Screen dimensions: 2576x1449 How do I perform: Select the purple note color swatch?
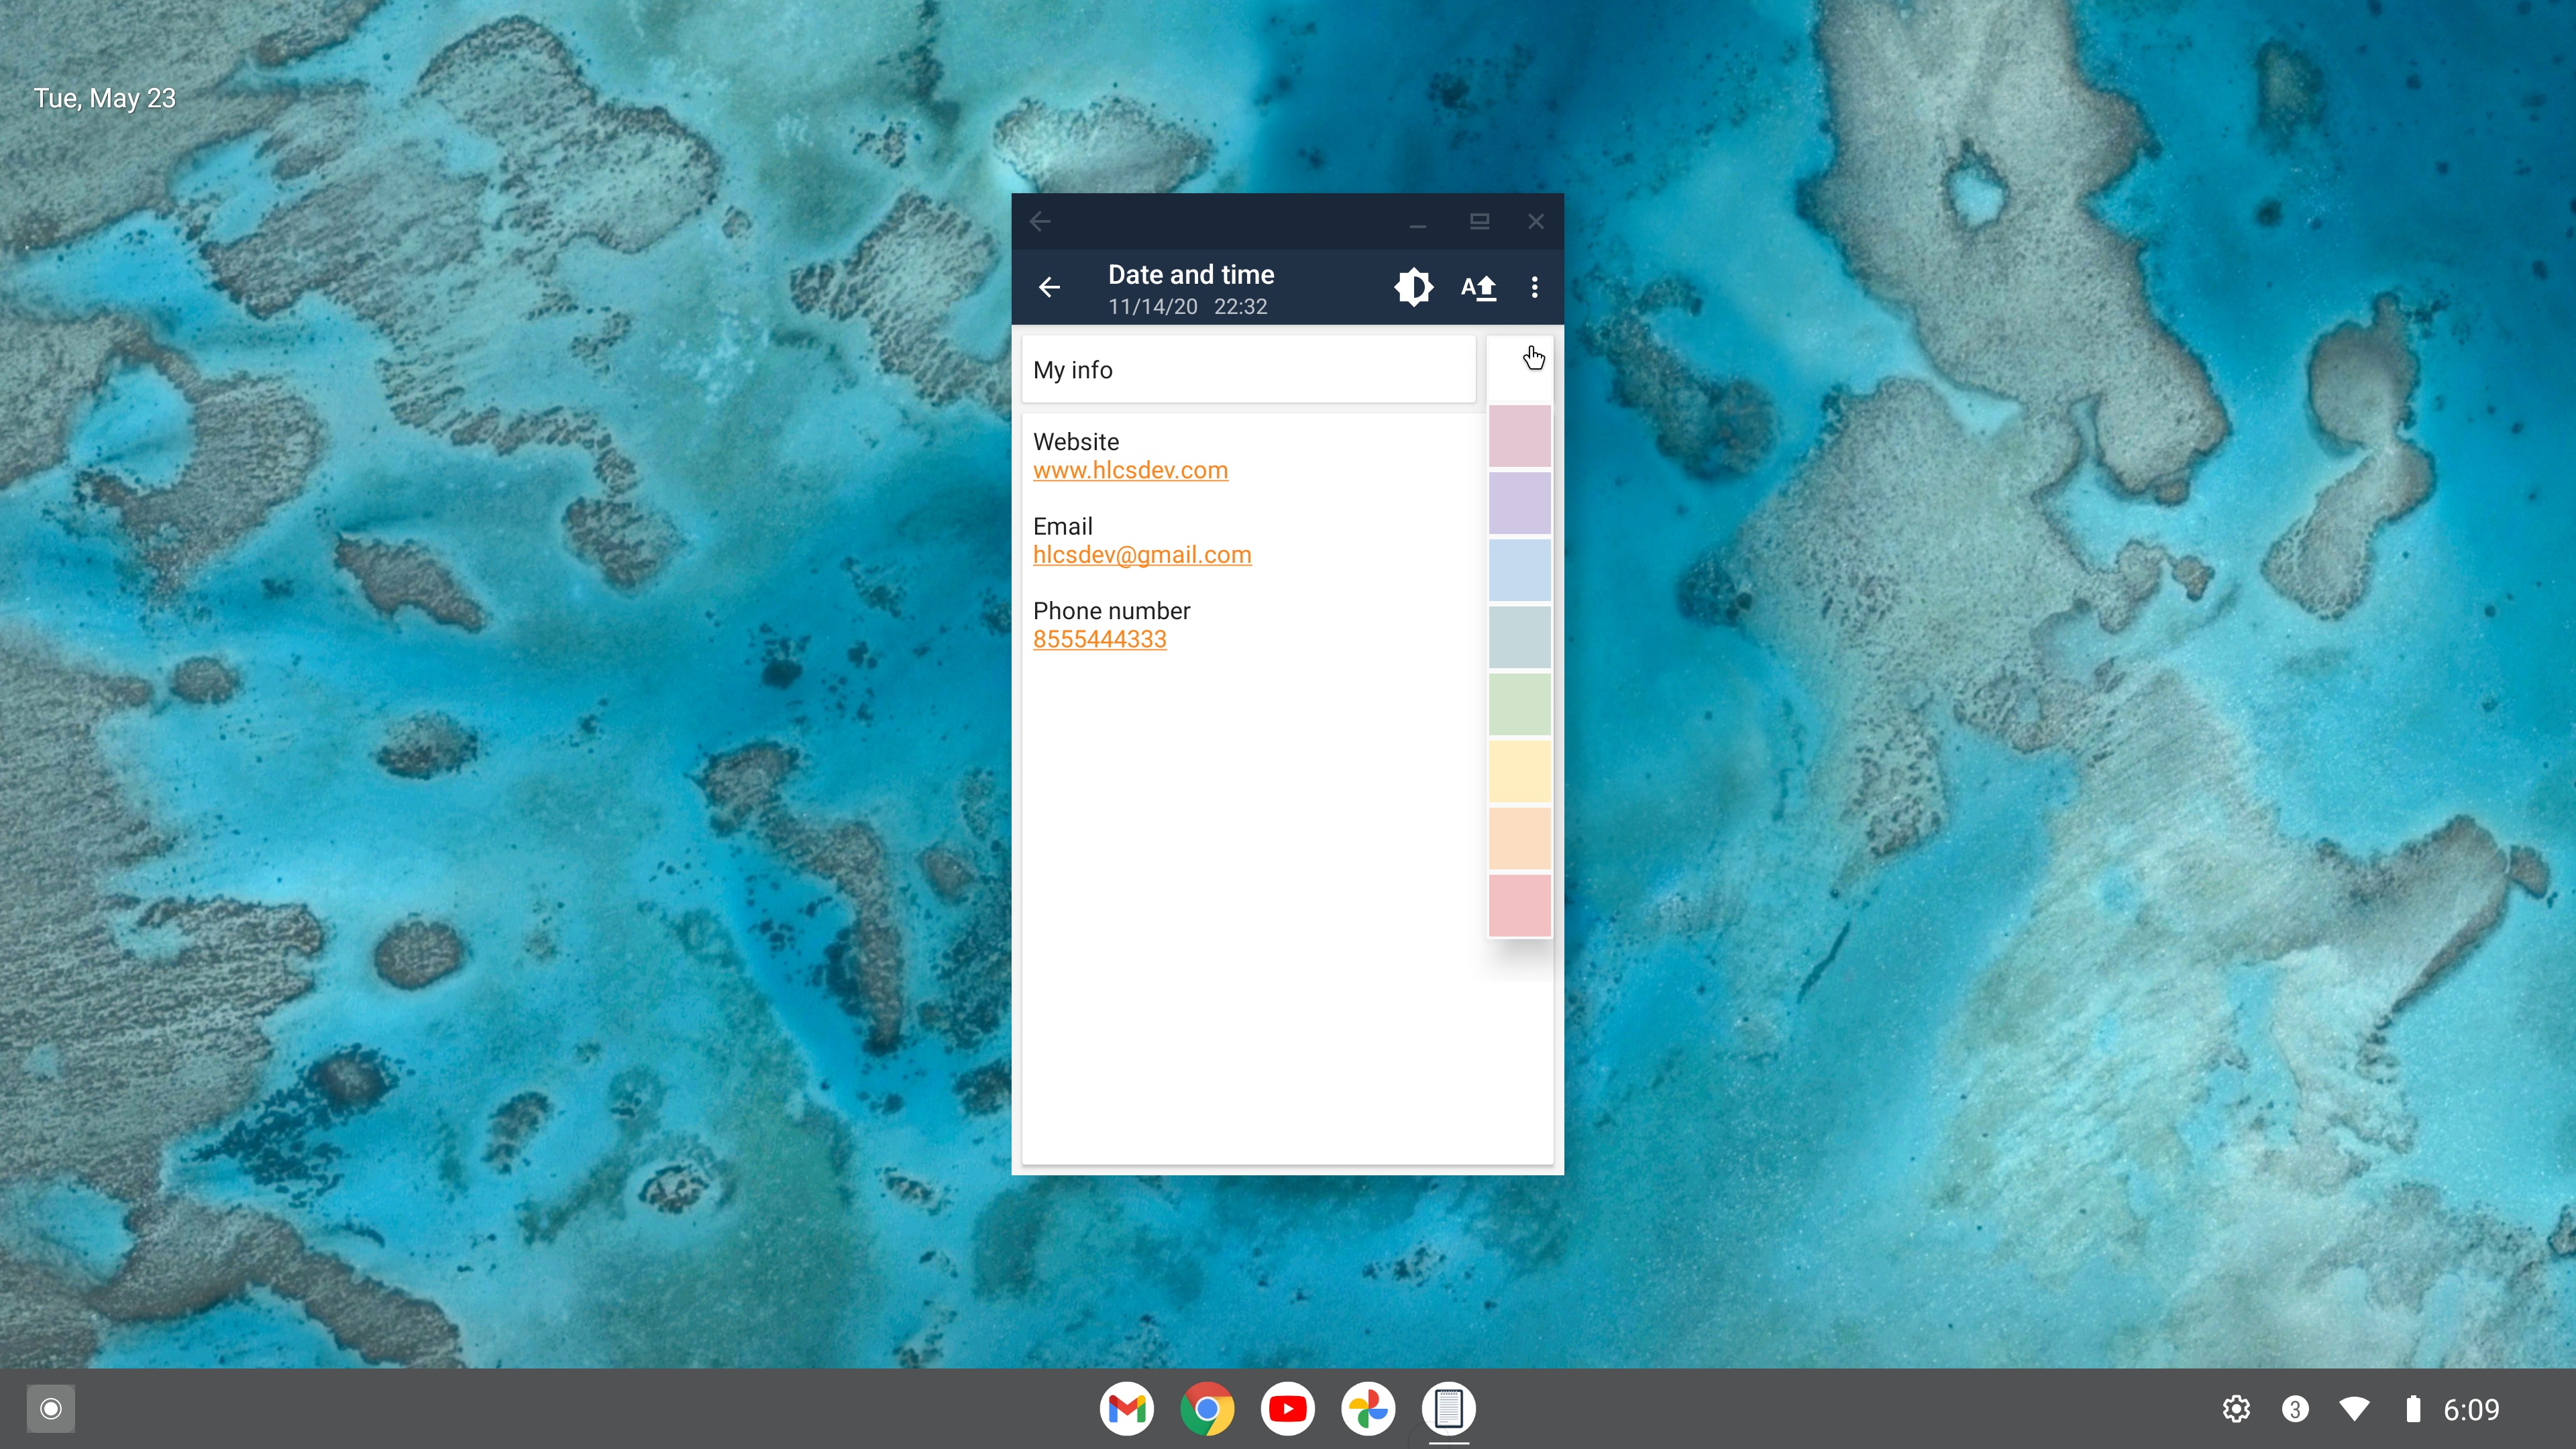pyautogui.click(x=1519, y=503)
